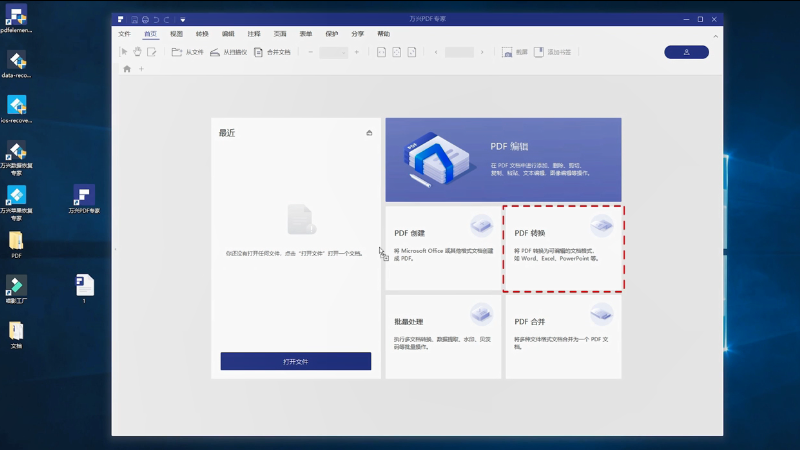Create PDF using 从扫描仪
Viewport: 800px width, 450px height.
(x=229, y=52)
